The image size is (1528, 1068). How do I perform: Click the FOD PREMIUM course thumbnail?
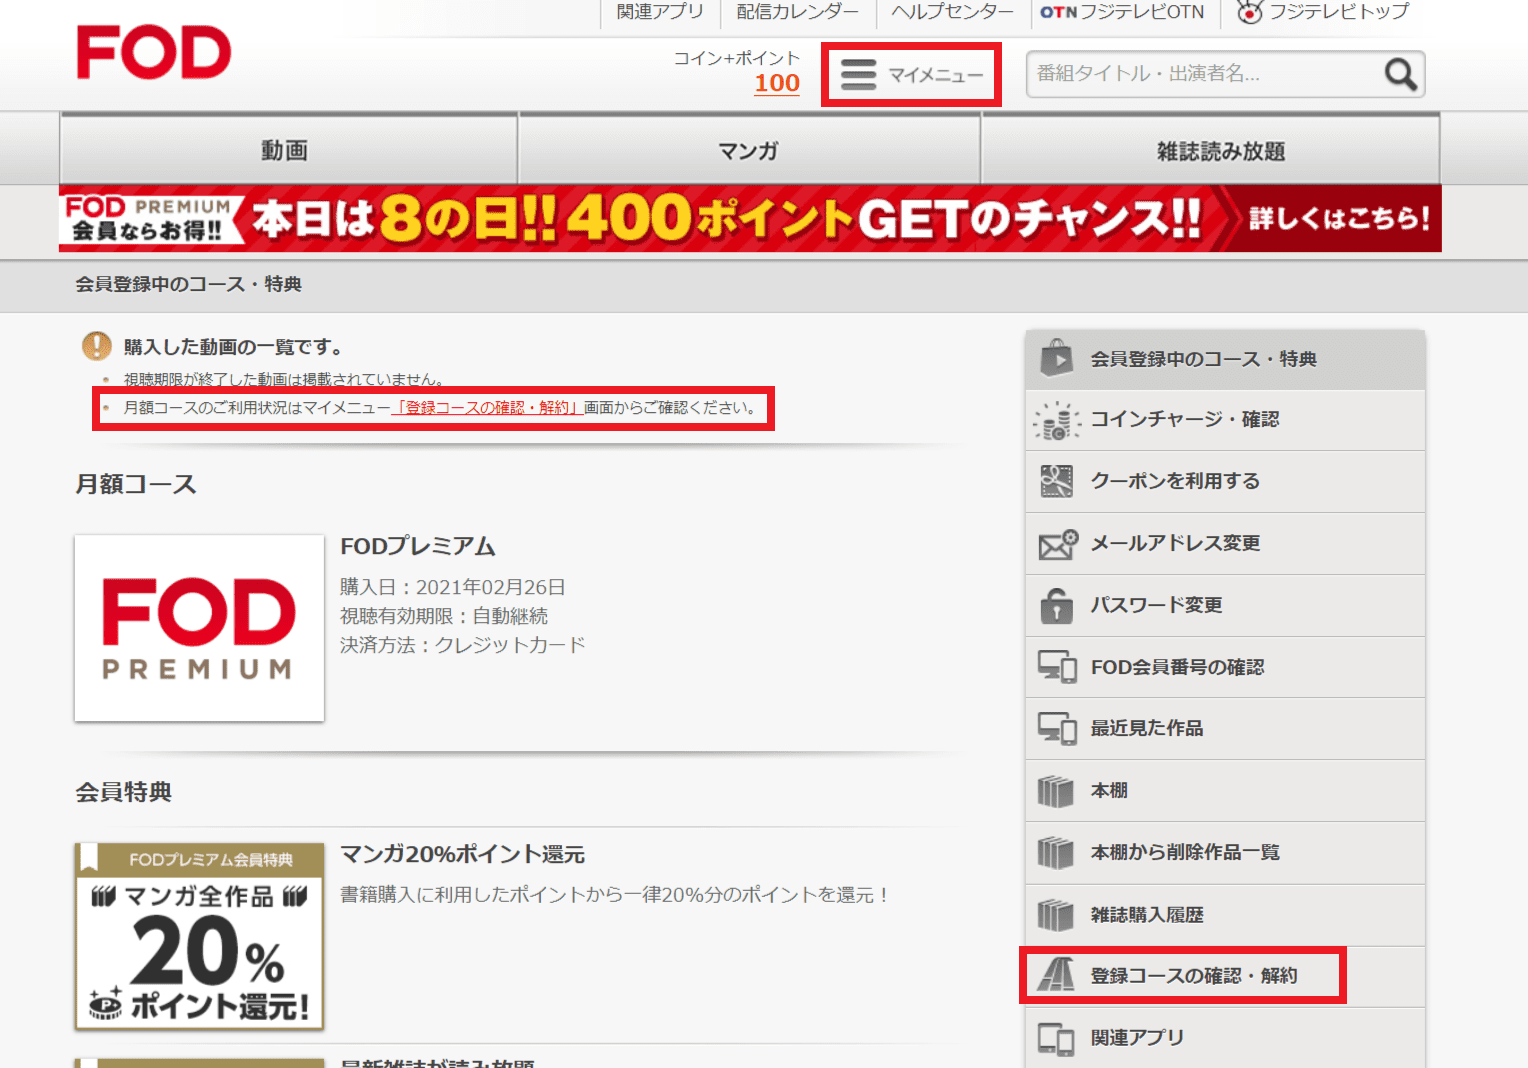tap(199, 628)
